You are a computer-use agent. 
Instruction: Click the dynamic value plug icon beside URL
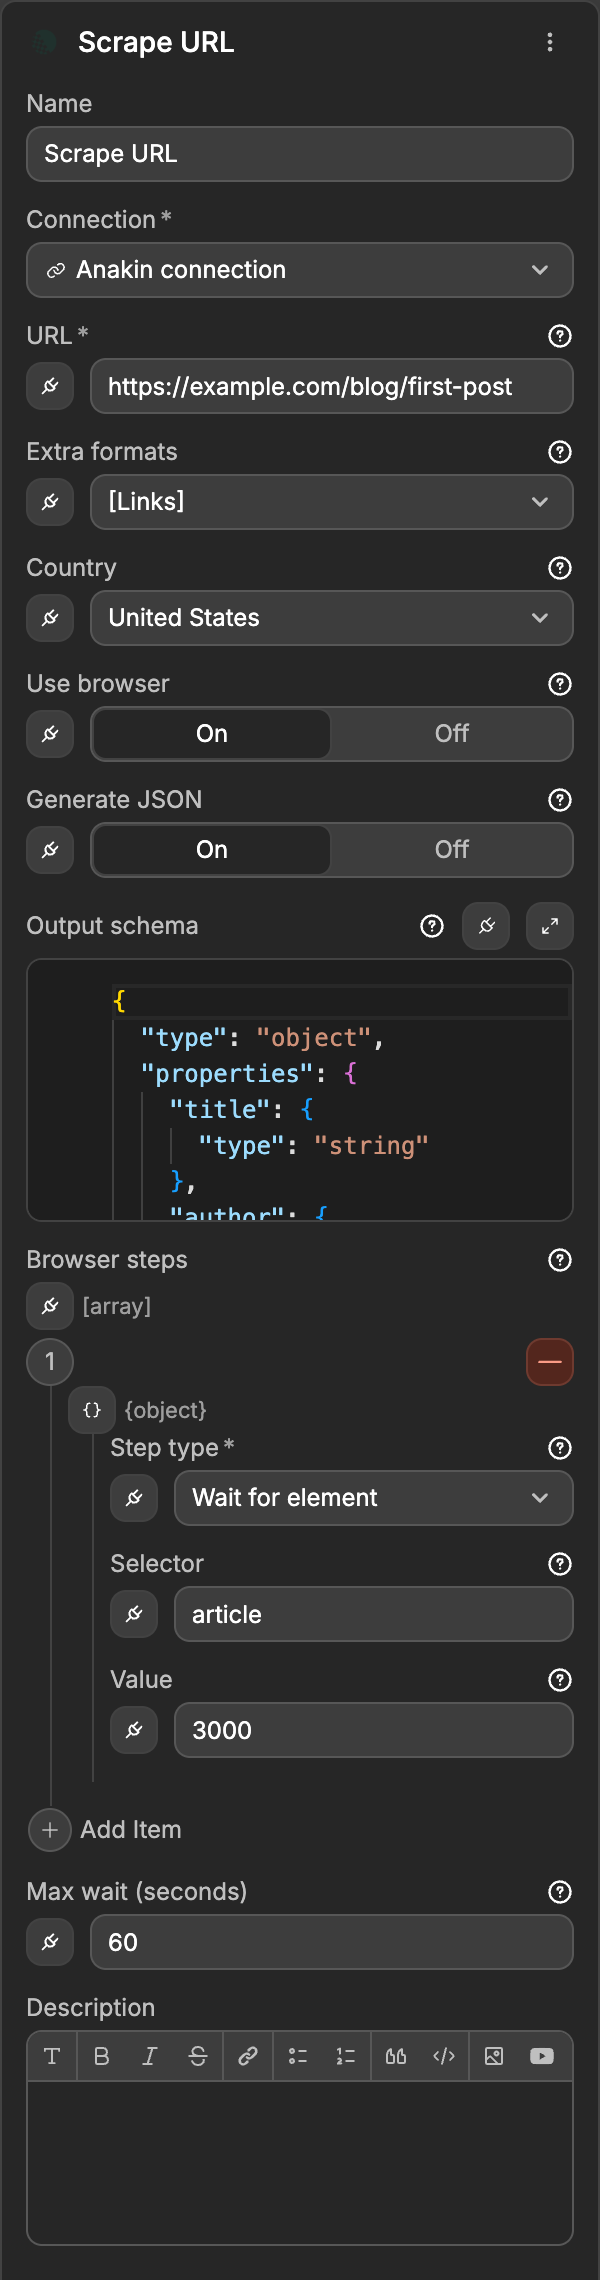(50, 386)
